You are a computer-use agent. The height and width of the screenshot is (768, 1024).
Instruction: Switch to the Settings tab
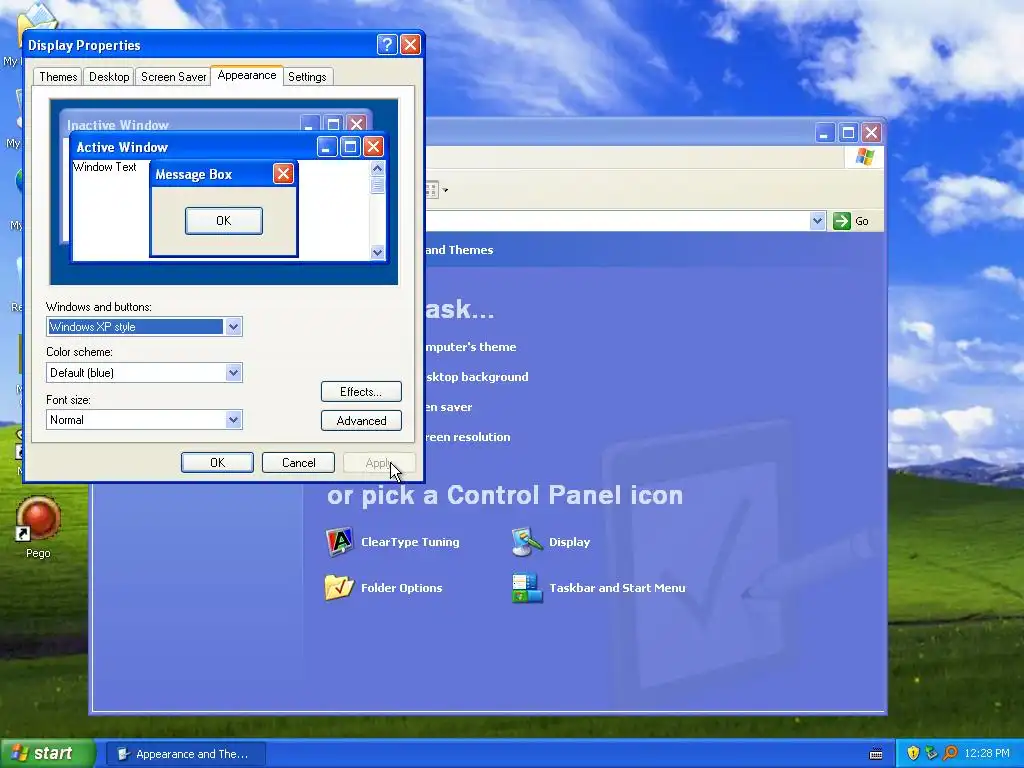[x=307, y=77]
